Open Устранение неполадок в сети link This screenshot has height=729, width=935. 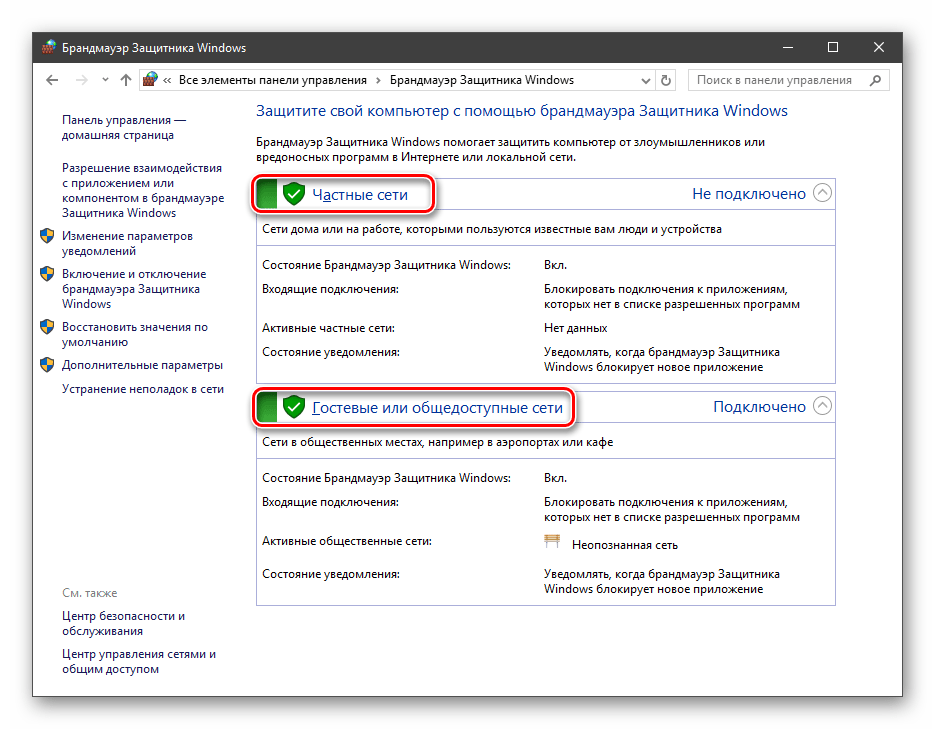[x=143, y=389]
